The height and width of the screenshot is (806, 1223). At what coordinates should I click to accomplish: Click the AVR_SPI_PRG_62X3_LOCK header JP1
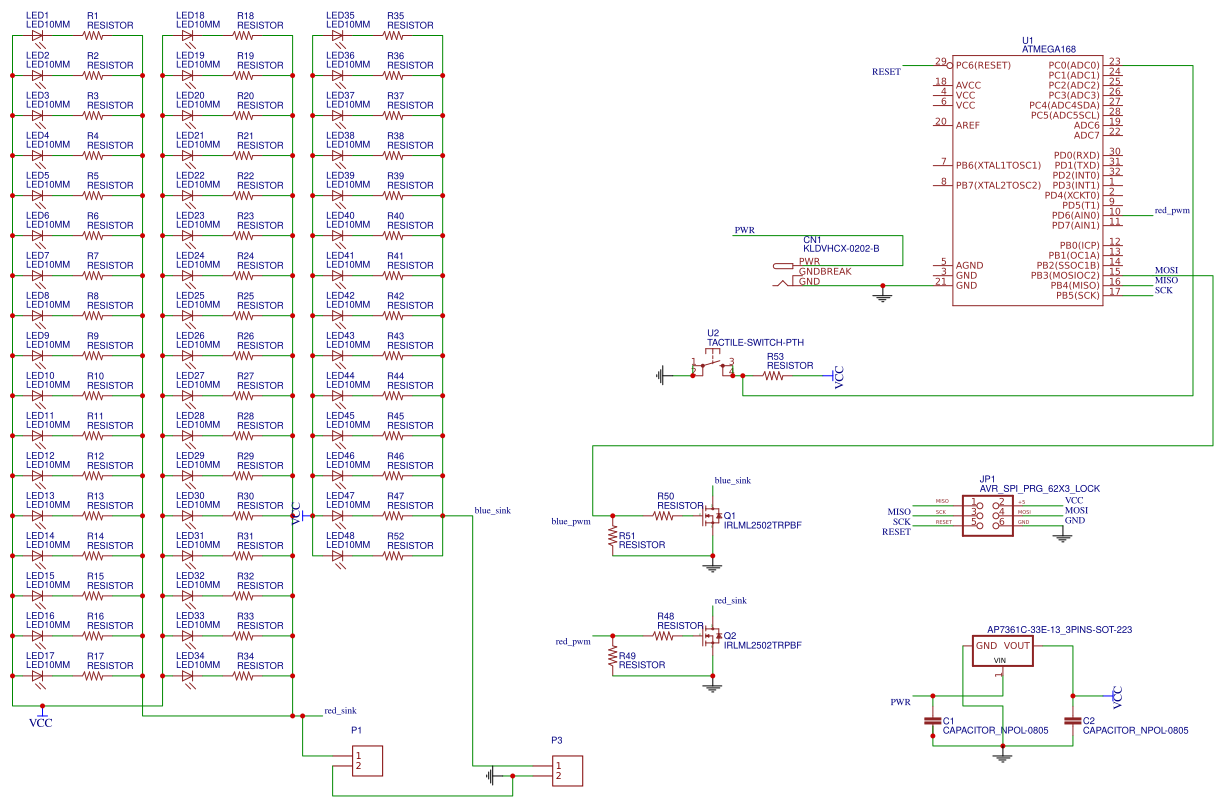[x=985, y=516]
